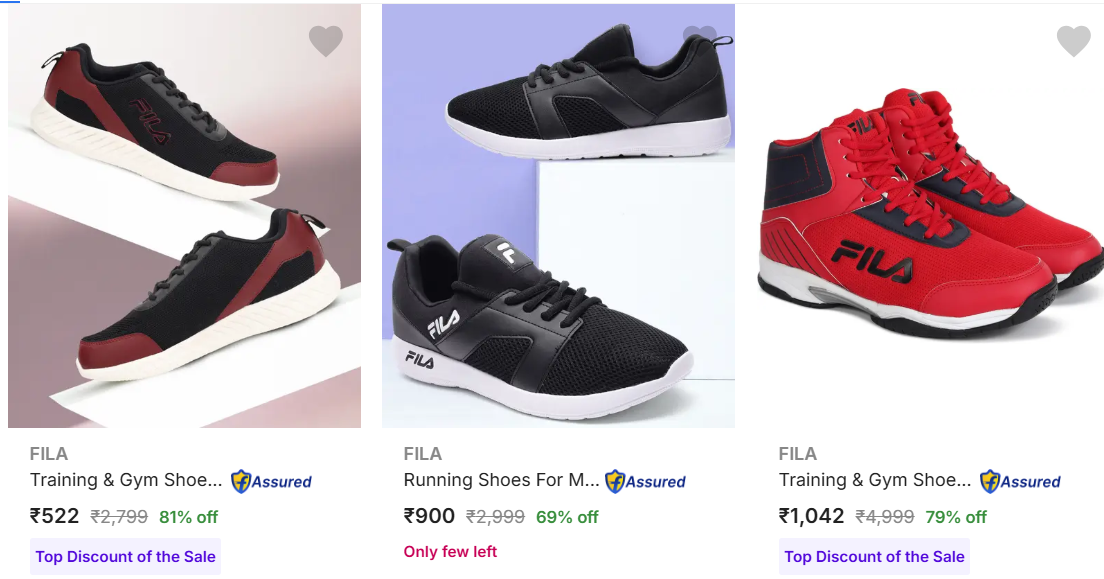Click Assured badge on ₹522 shoe
The height and width of the screenshot is (579, 1104).
tap(272, 481)
